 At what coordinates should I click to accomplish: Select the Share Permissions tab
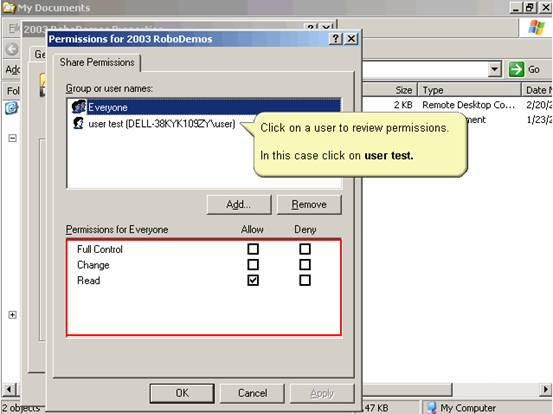point(97,62)
